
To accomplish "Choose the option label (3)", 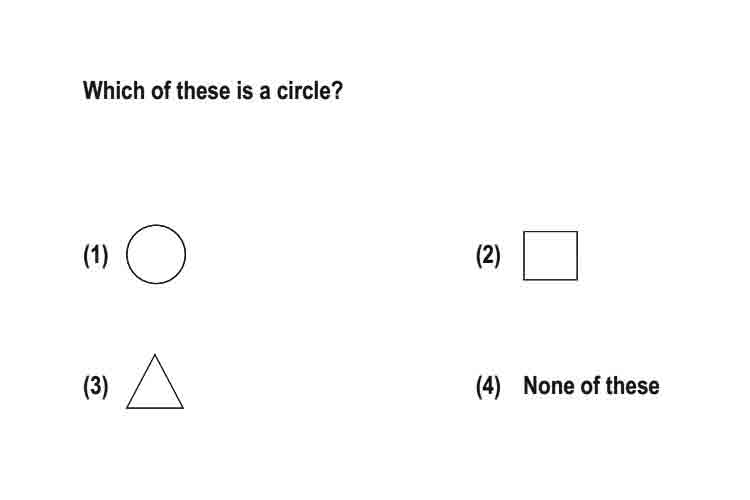I will pyautogui.click(x=96, y=386).
